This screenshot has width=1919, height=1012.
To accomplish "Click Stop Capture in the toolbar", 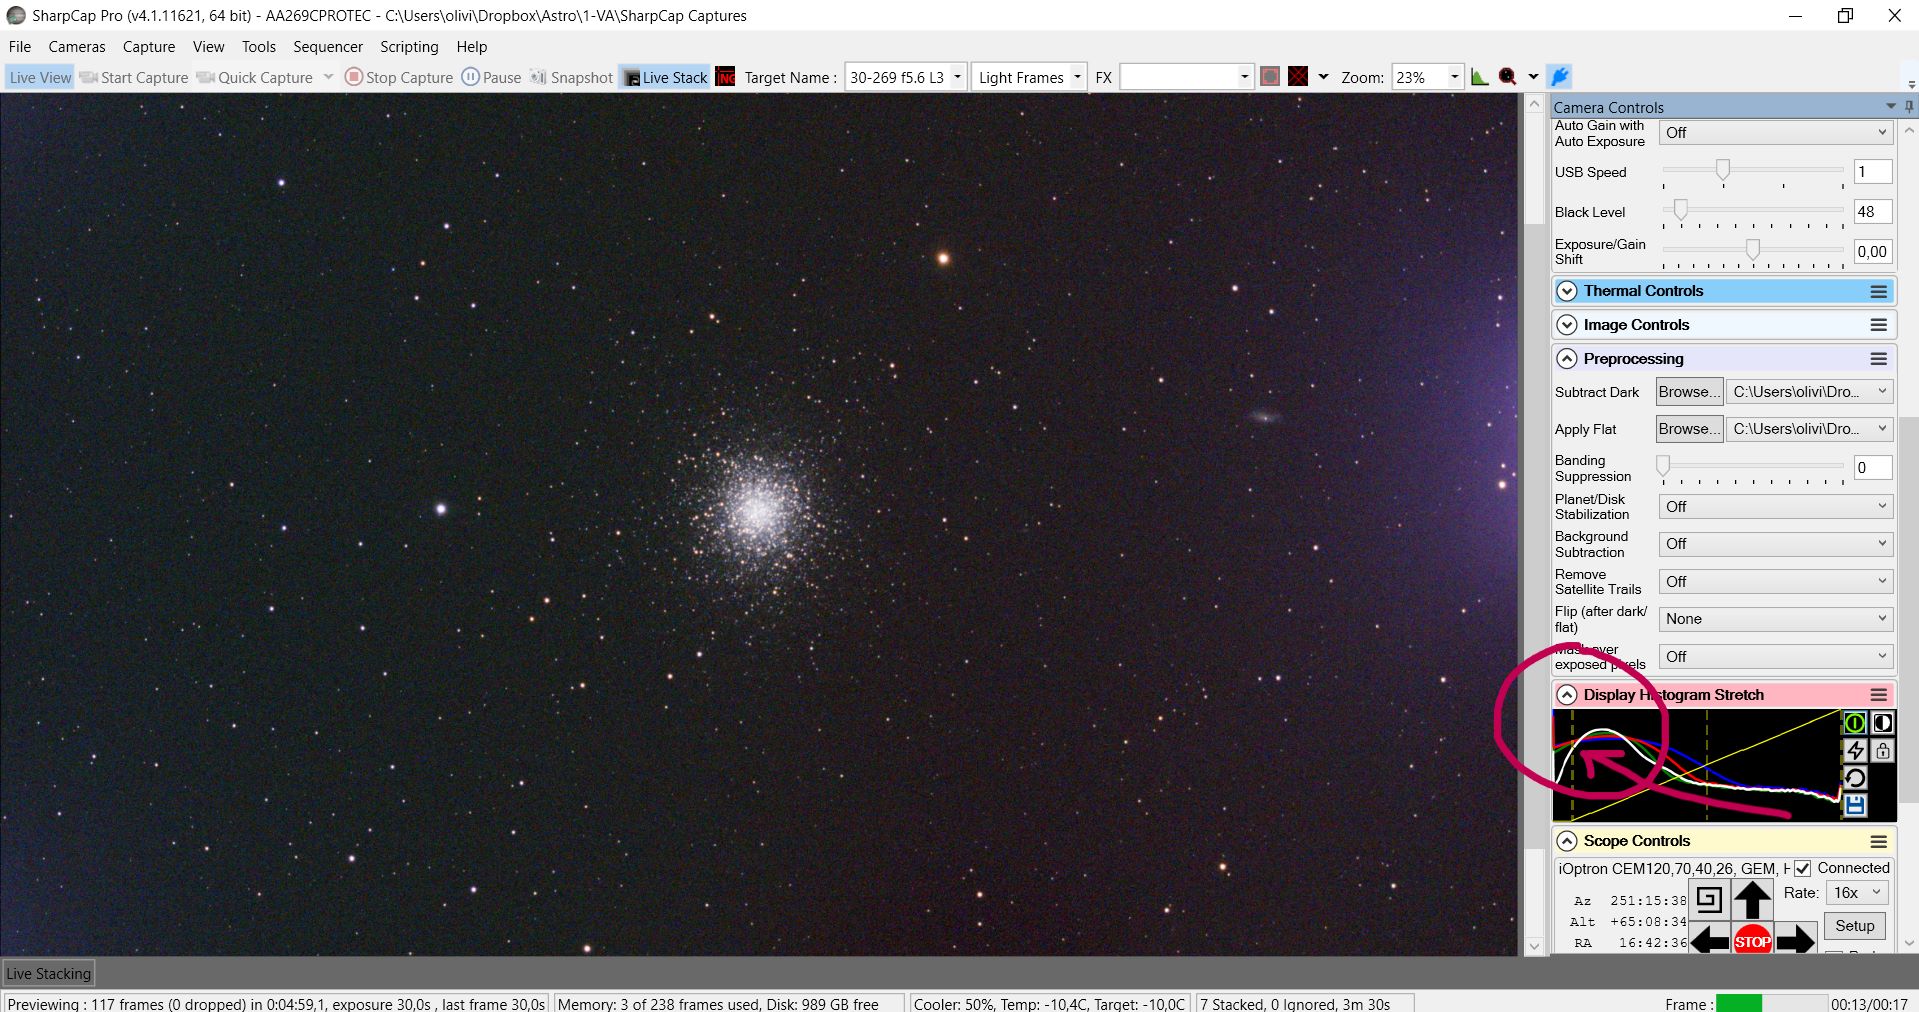I will [399, 77].
